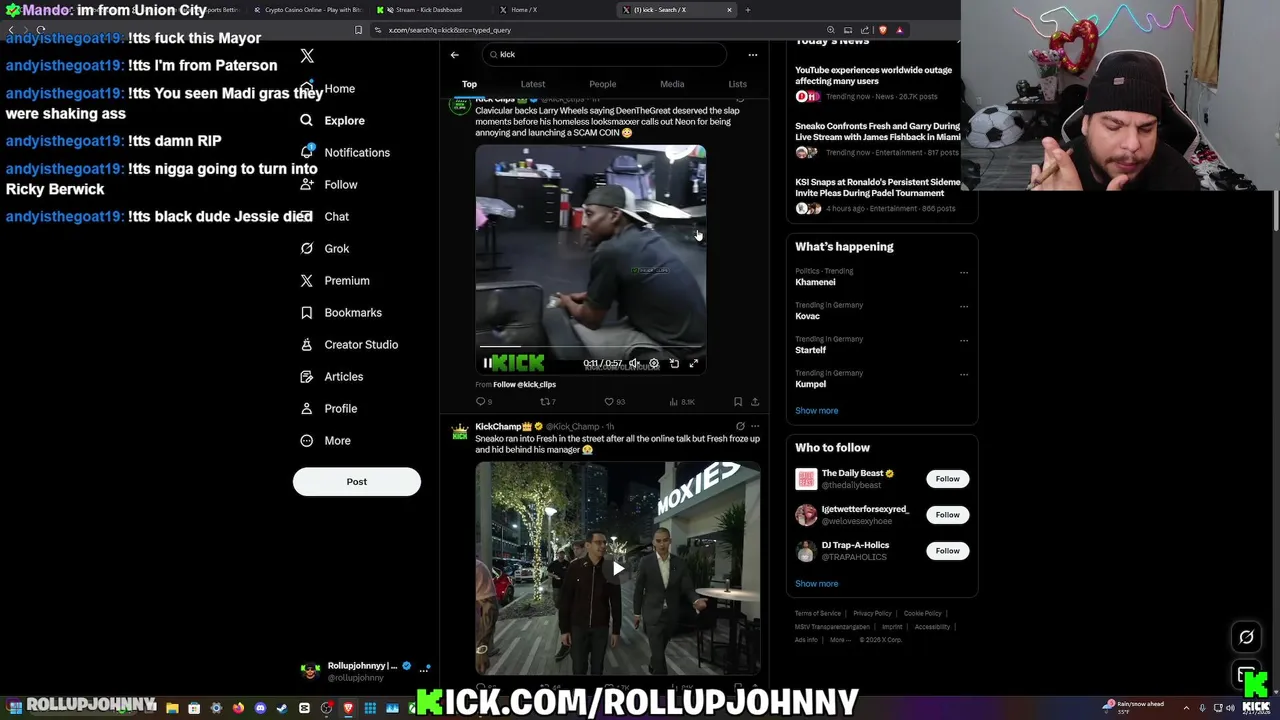The height and width of the screenshot is (720, 1280).
Task: Open options for Khamenei trend
Action: click(964, 272)
